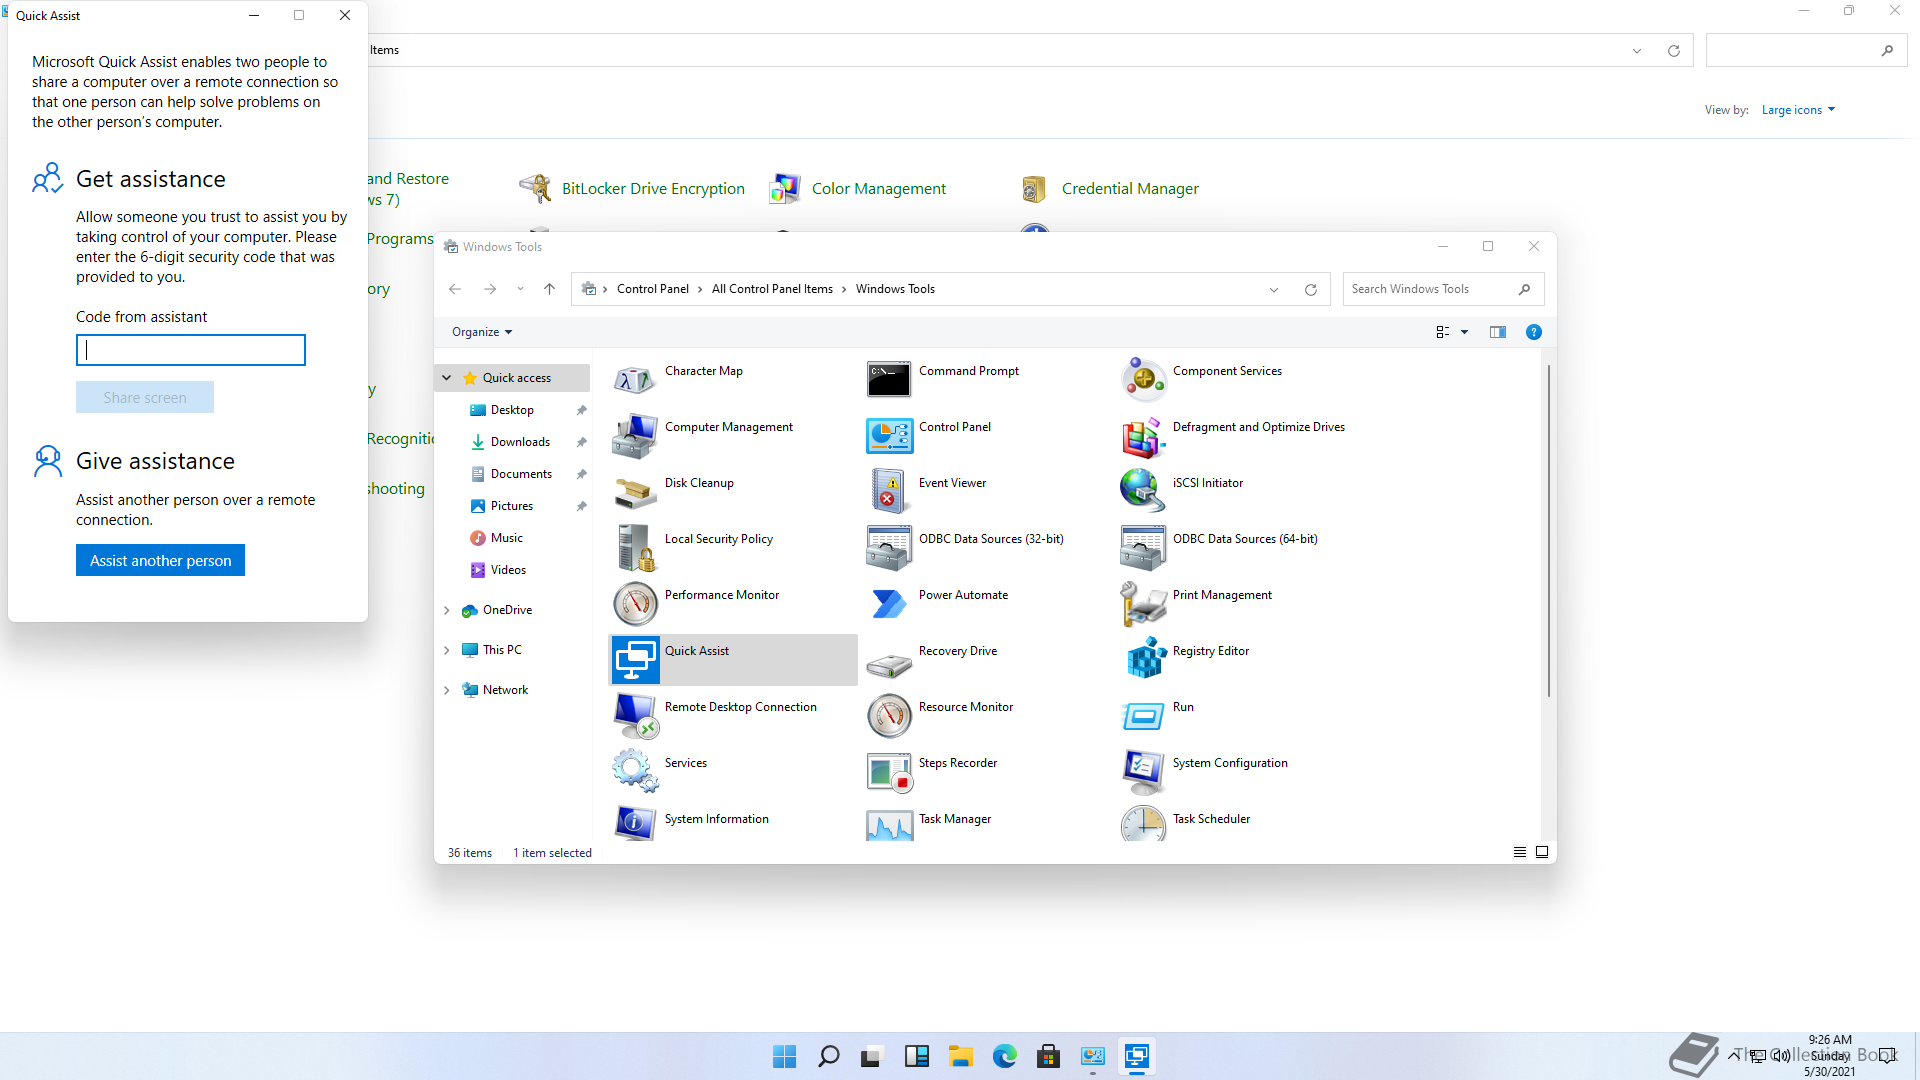Image resolution: width=1920 pixels, height=1080 pixels.
Task: Open Print Management icon
Action: point(1142,604)
